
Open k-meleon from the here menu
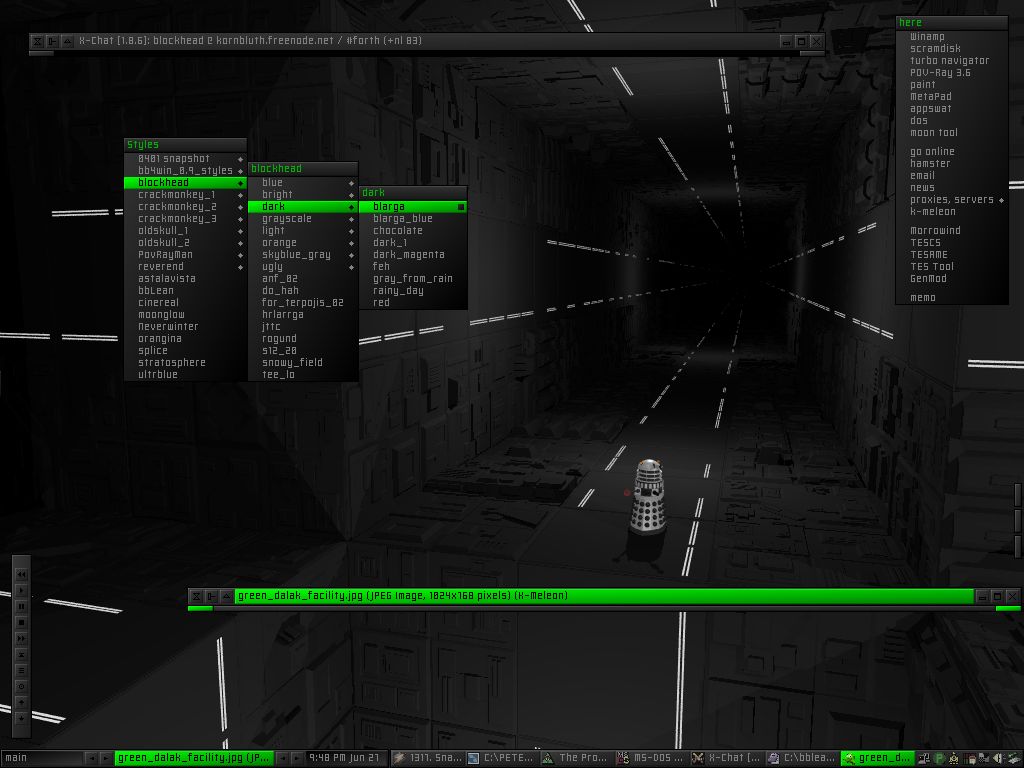(x=952, y=212)
